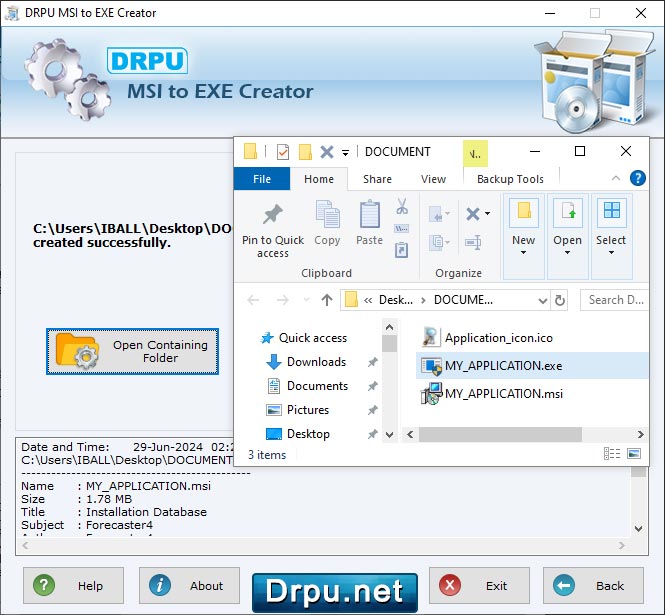Click the Cut scissors icon
The image size is (665, 615).
point(402,206)
